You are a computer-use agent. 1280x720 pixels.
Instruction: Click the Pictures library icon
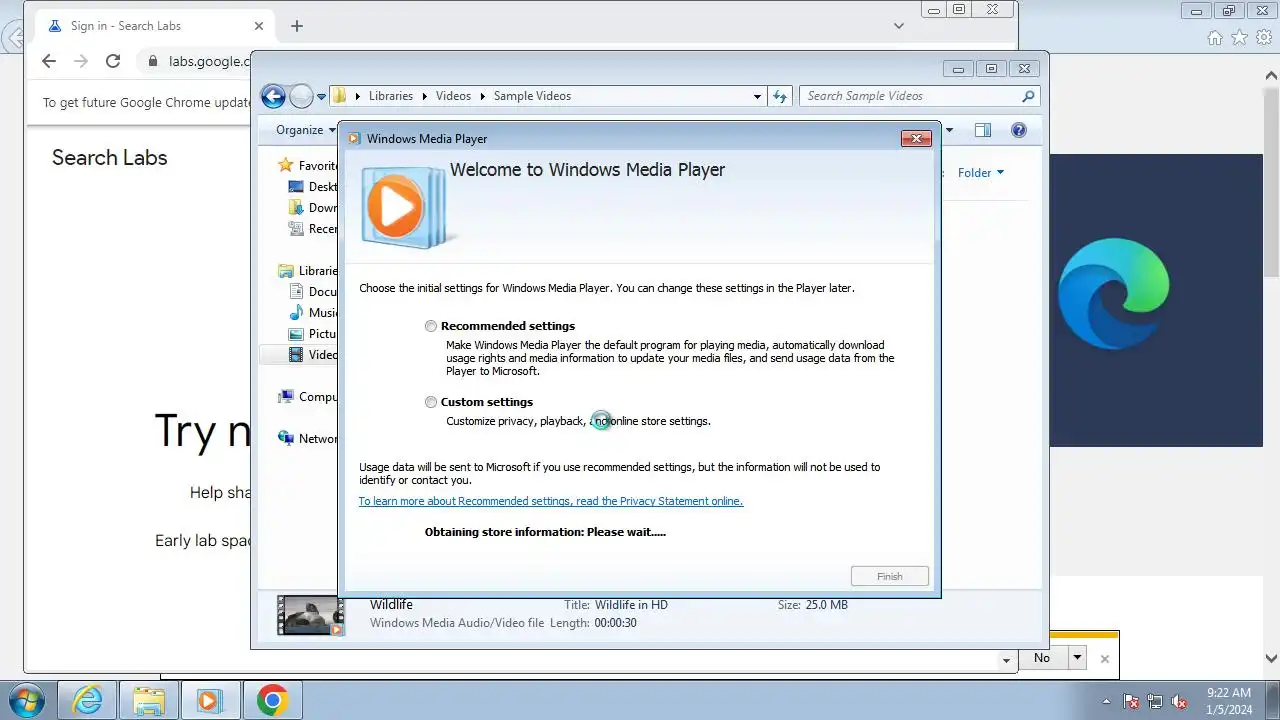[x=296, y=334]
